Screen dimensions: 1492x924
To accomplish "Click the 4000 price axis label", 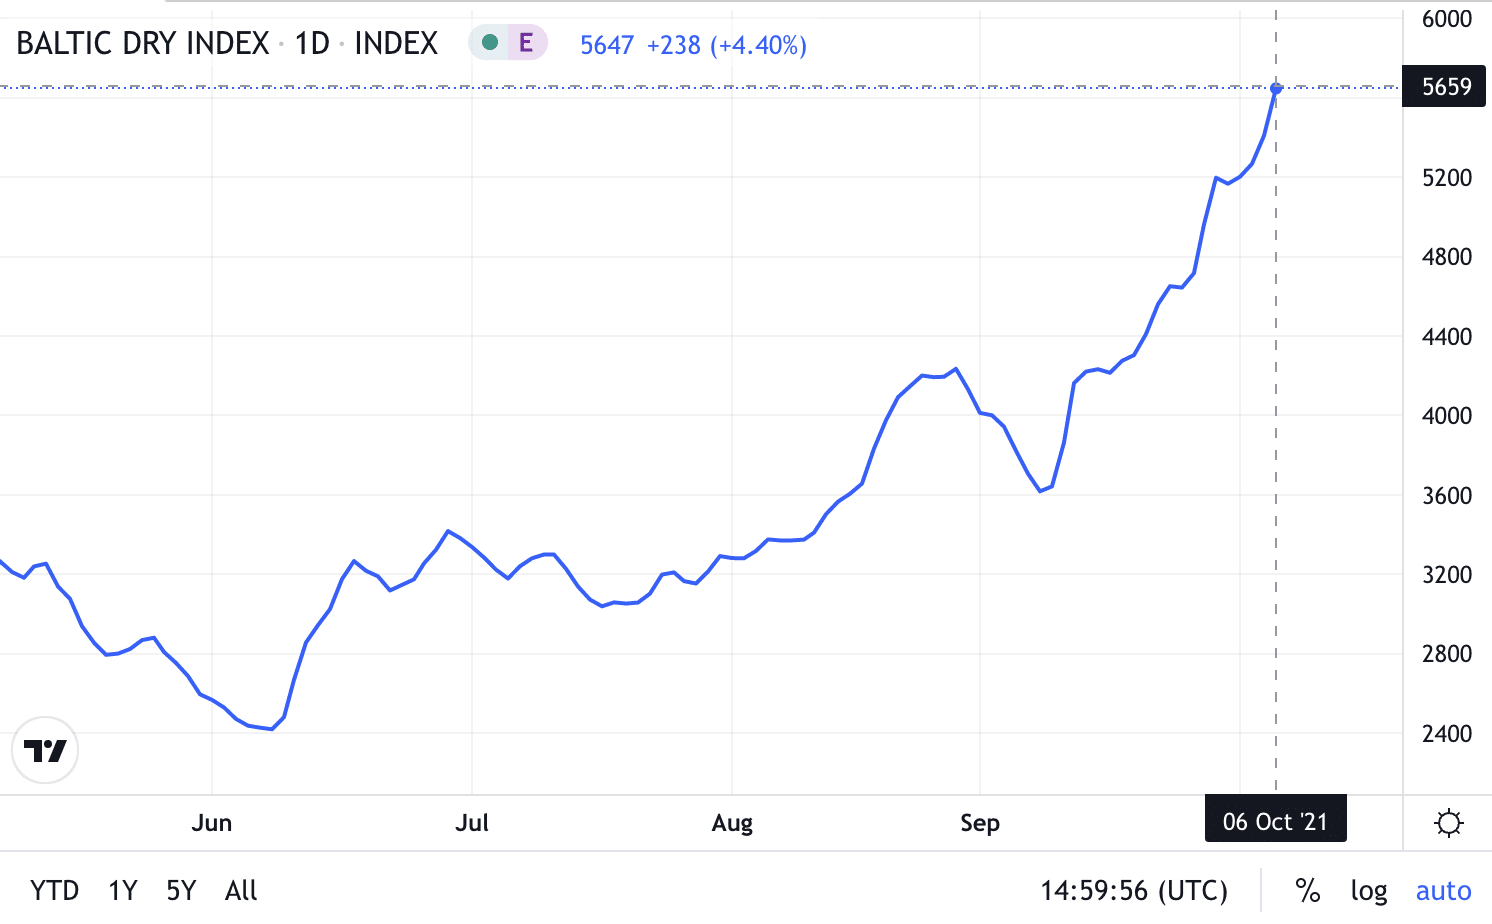I will [x=1447, y=415].
